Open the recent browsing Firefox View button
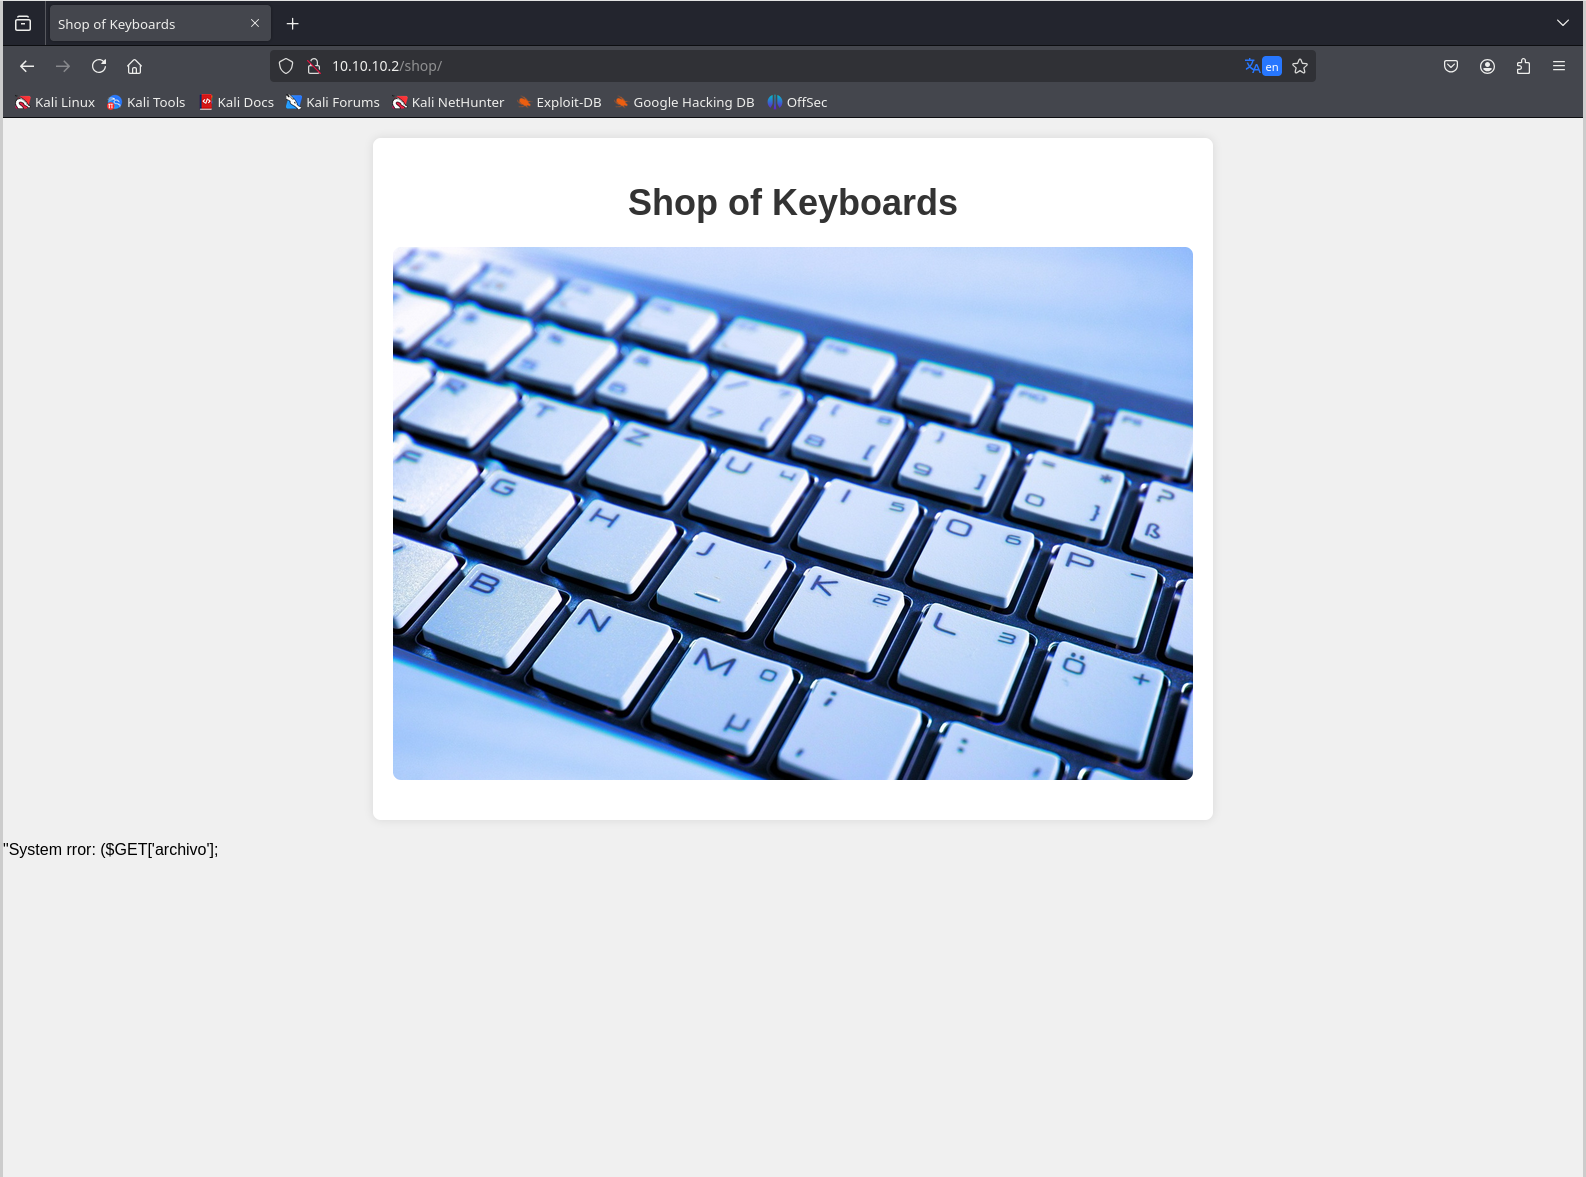 [x=23, y=23]
